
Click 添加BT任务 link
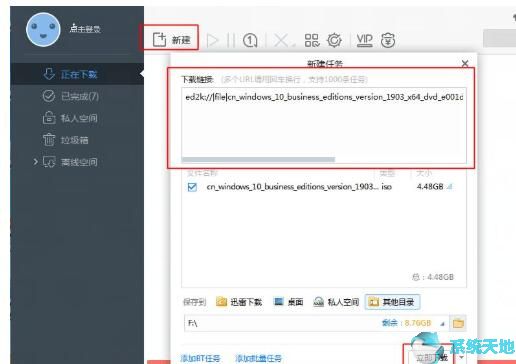201,358
